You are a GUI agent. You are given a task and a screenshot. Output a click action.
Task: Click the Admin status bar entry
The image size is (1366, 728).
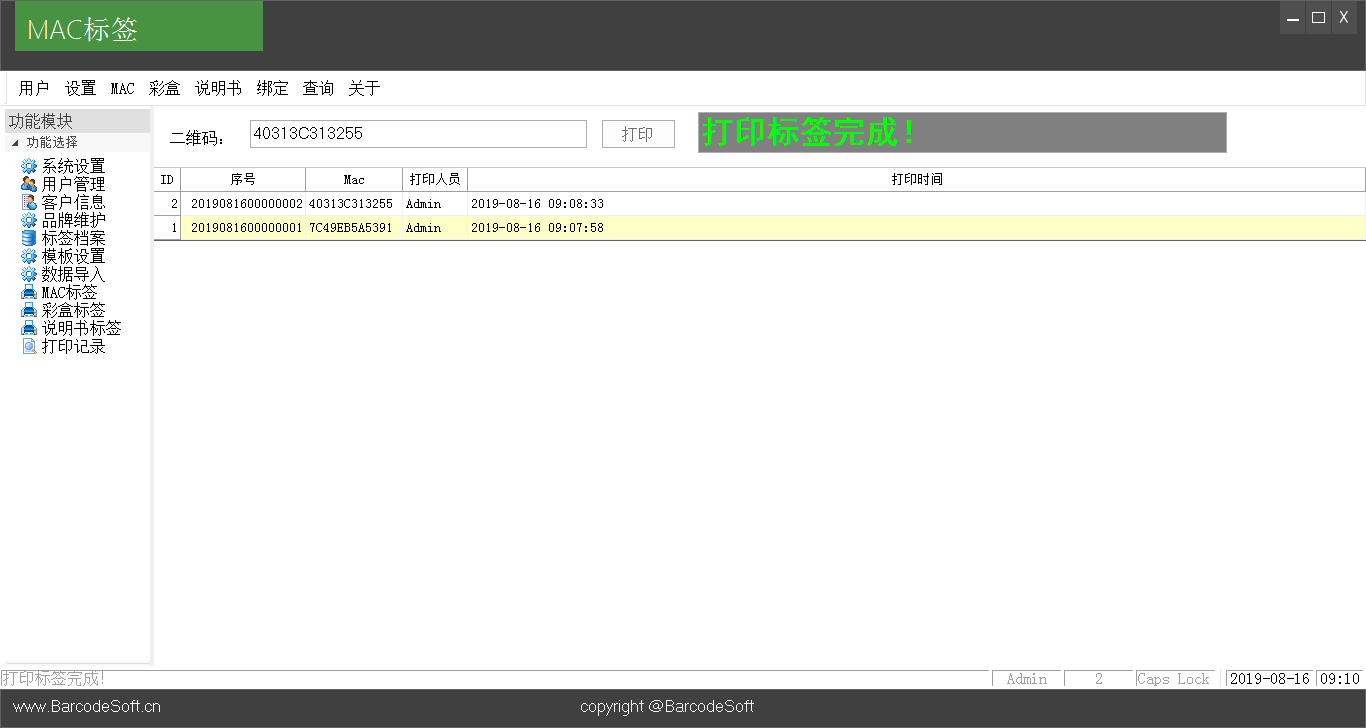tap(1027, 679)
